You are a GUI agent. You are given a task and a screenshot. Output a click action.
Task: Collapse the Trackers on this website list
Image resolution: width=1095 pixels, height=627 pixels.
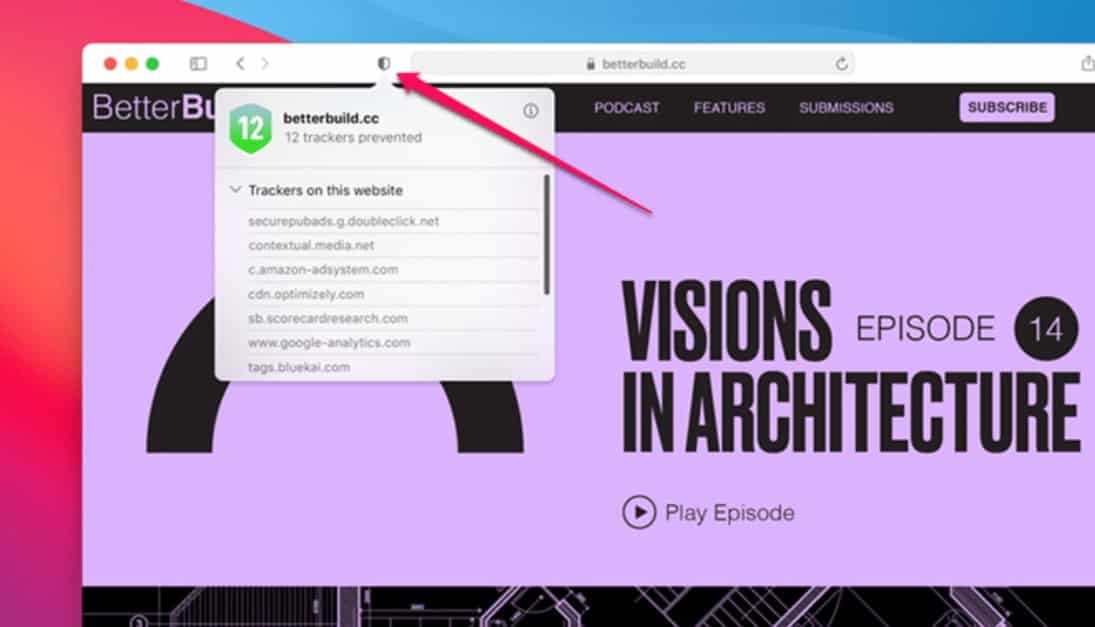pyautogui.click(x=235, y=190)
